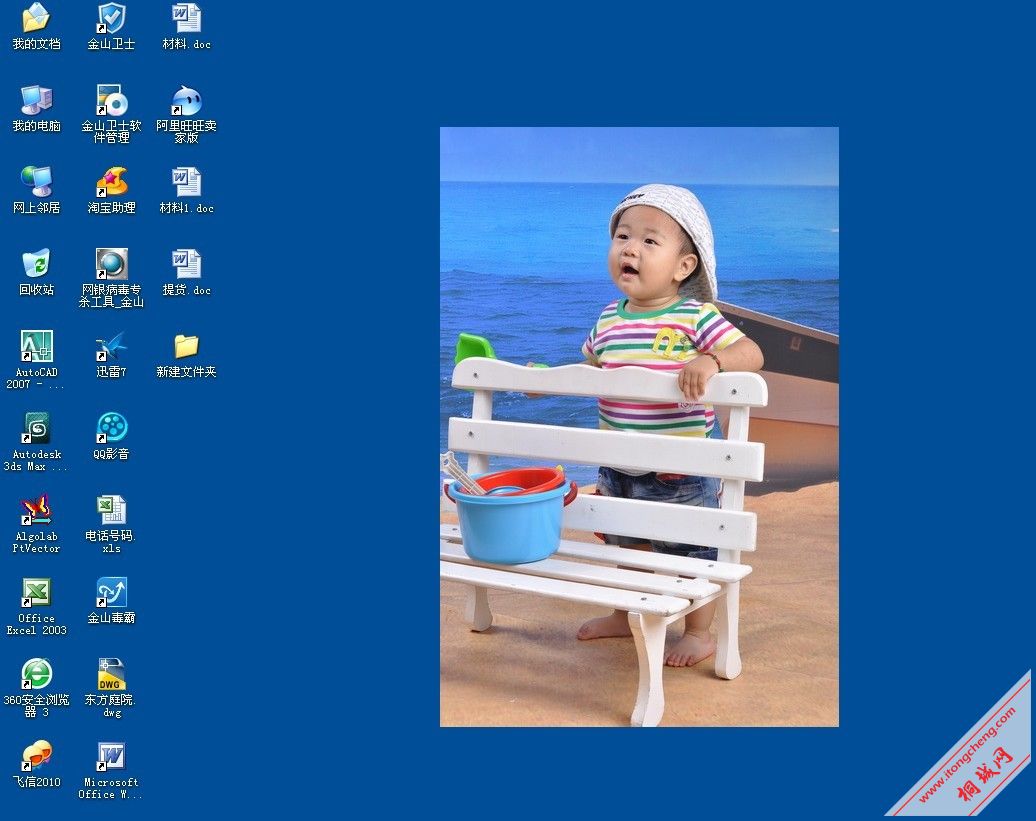
Task: Open 金山卫士 security icon
Action: 111,18
